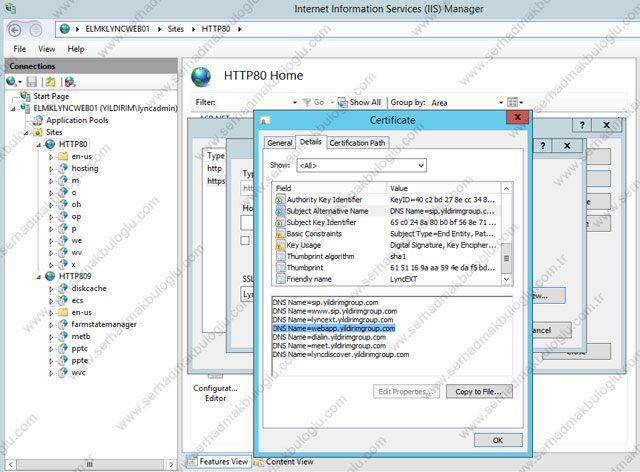Select the HTTP80 site node
Screen dimensions: 640x472
pyautogui.click(x=73, y=144)
